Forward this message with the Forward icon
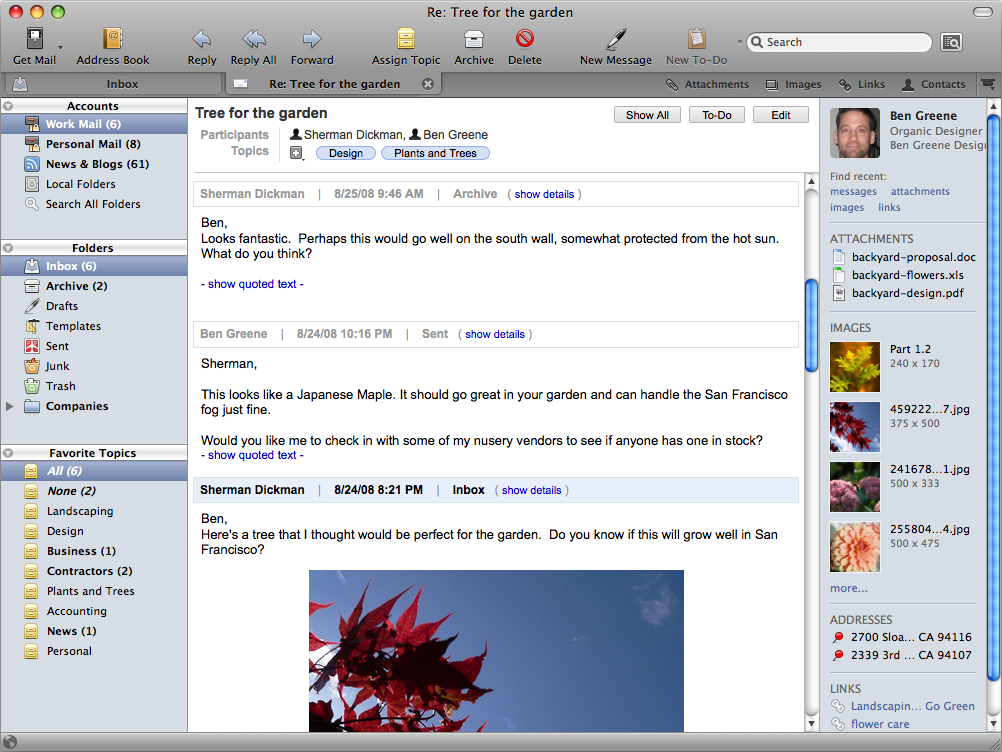The width and height of the screenshot is (1002, 752). tap(312, 39)
